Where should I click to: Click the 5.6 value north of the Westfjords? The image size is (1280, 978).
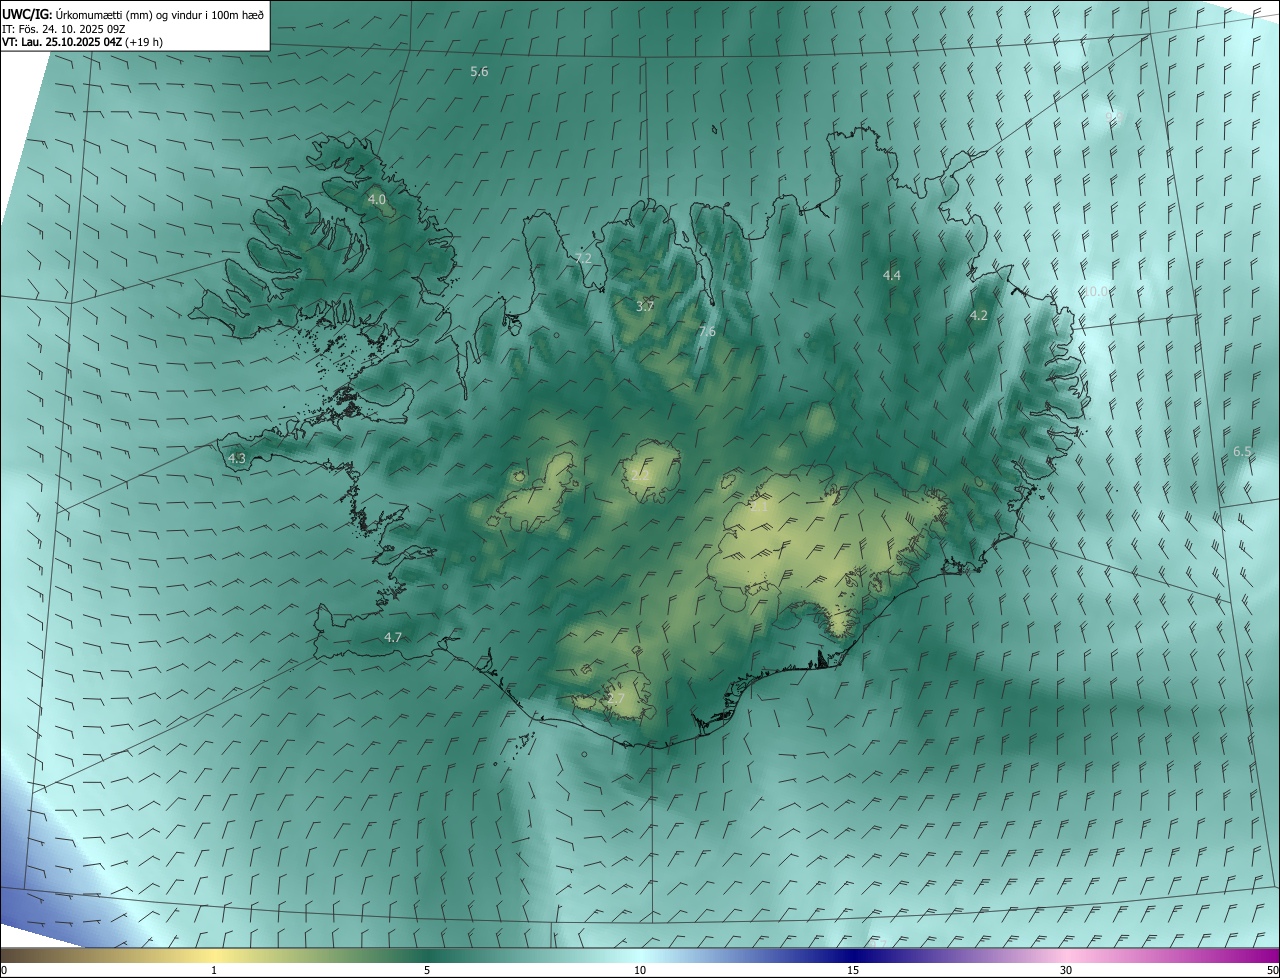[479, 72]
